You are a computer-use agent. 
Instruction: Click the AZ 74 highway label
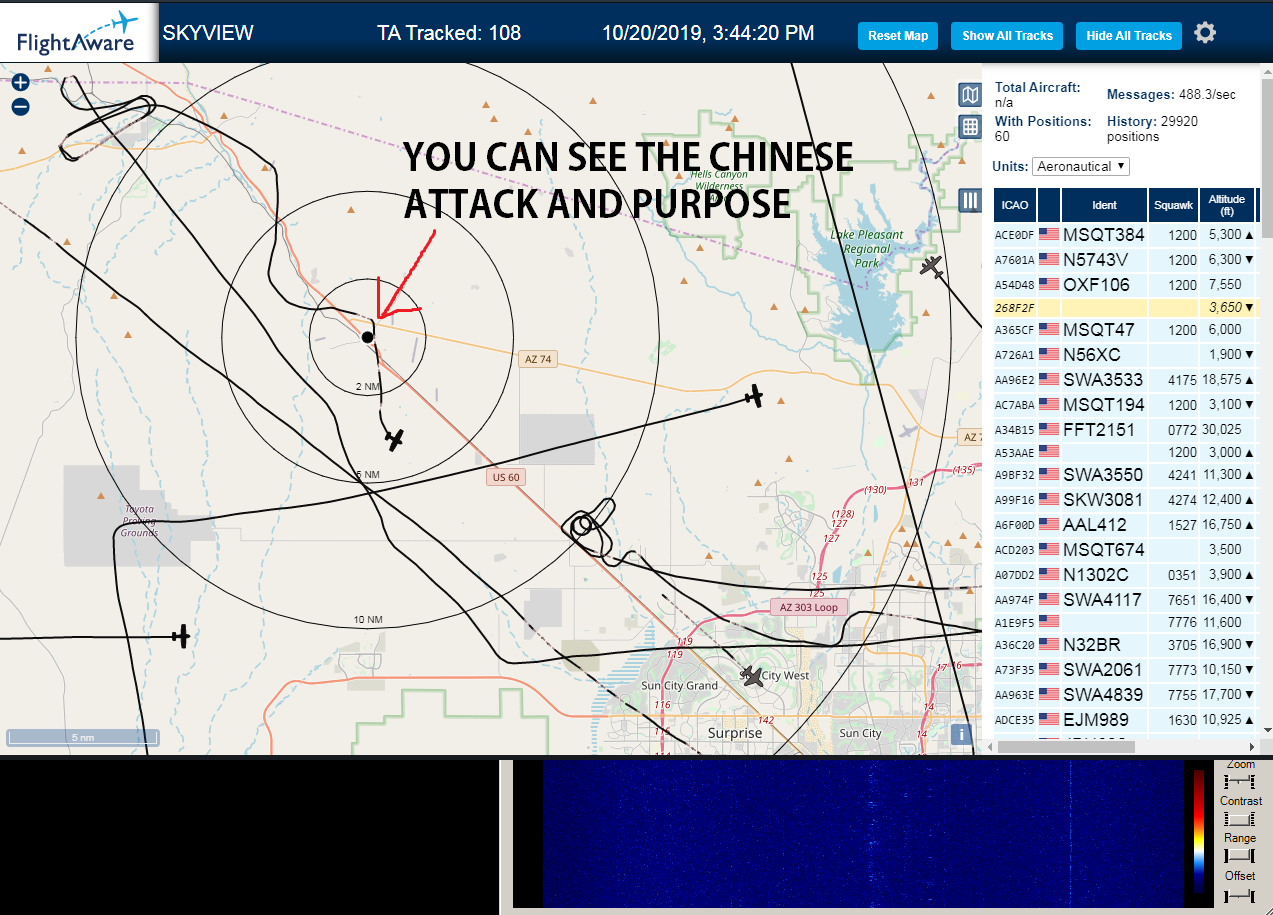point(538,359)
